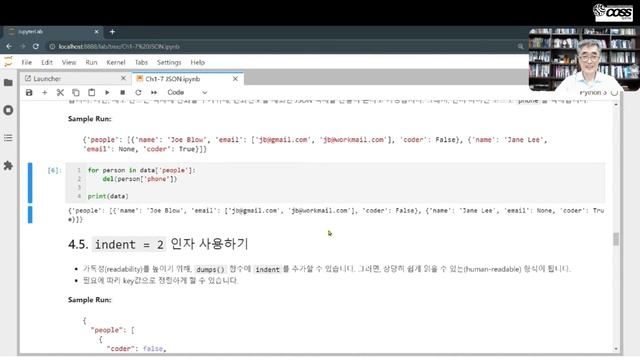640x360 pixels.
Task: Click the '4.5. indent = 2' heading
Action: (158, 244)
